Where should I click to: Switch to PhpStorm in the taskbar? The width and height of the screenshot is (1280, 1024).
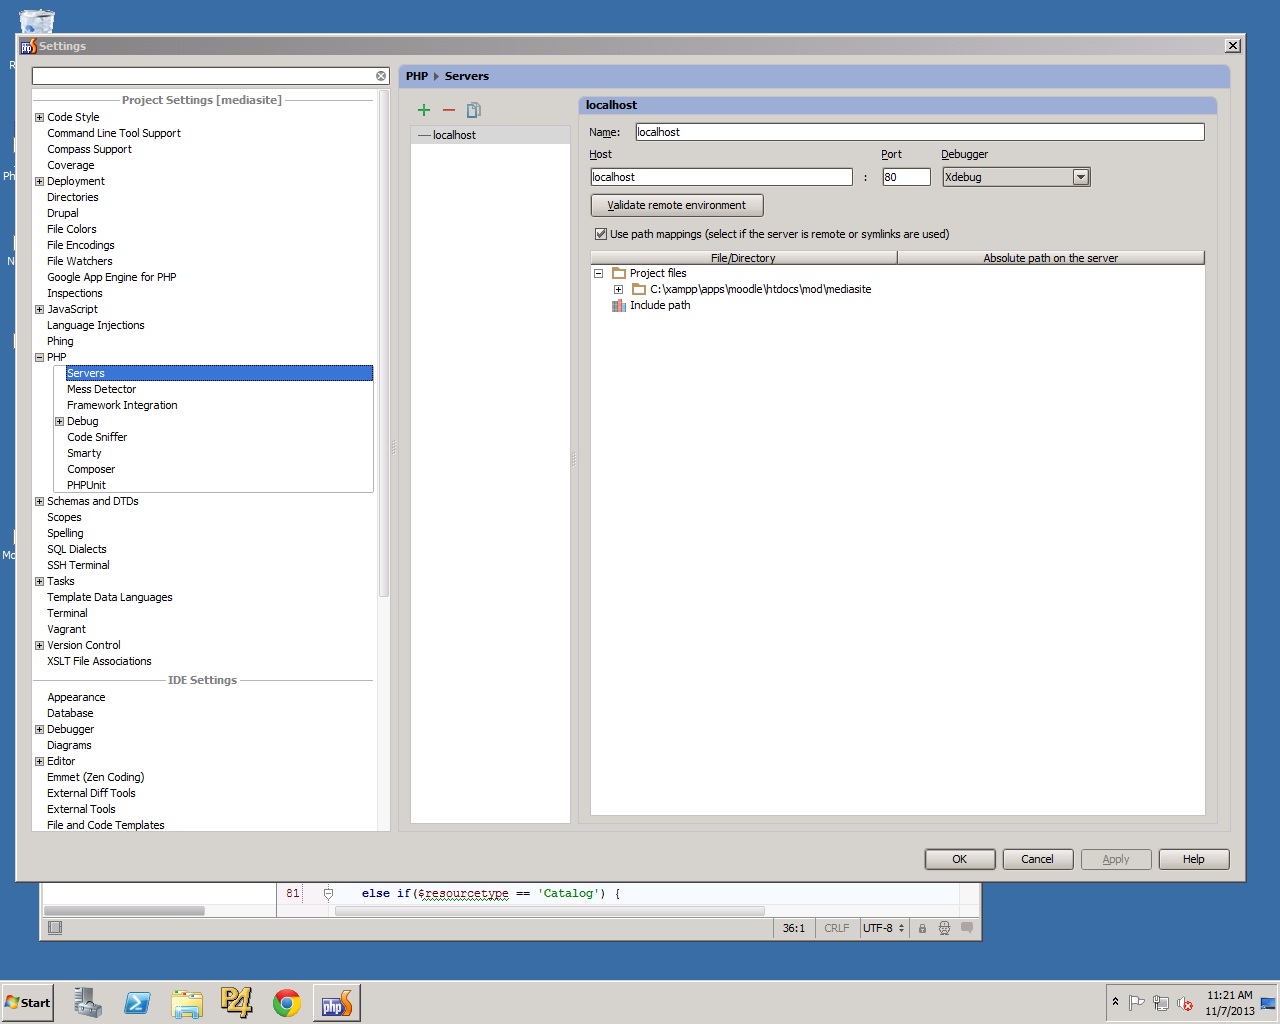(337, 1002)
